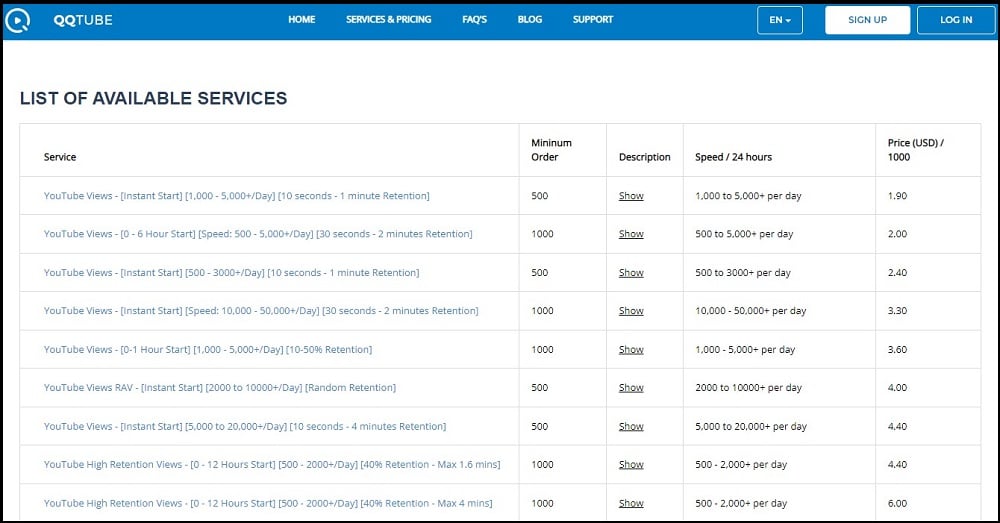The width and height of the screenshot is (1000, 523).
Task: Select speed cell 500 to 5,000+ per day
Action: pos(744,234)
